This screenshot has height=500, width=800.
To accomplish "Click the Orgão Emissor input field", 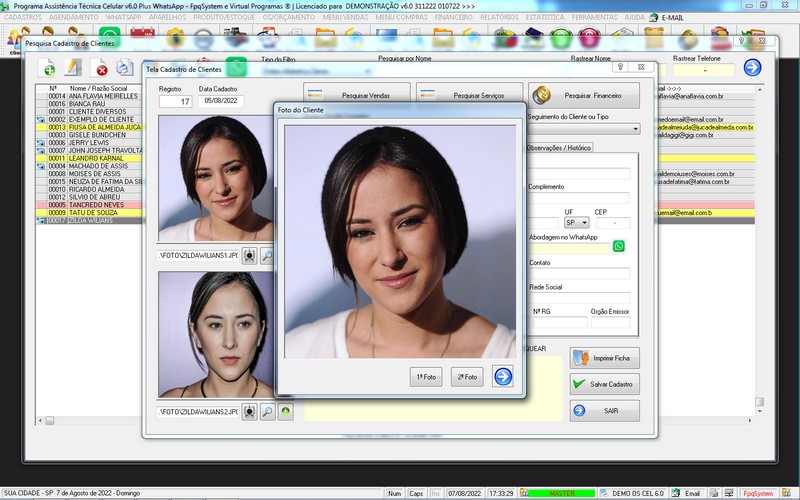I will pos(611,322).
